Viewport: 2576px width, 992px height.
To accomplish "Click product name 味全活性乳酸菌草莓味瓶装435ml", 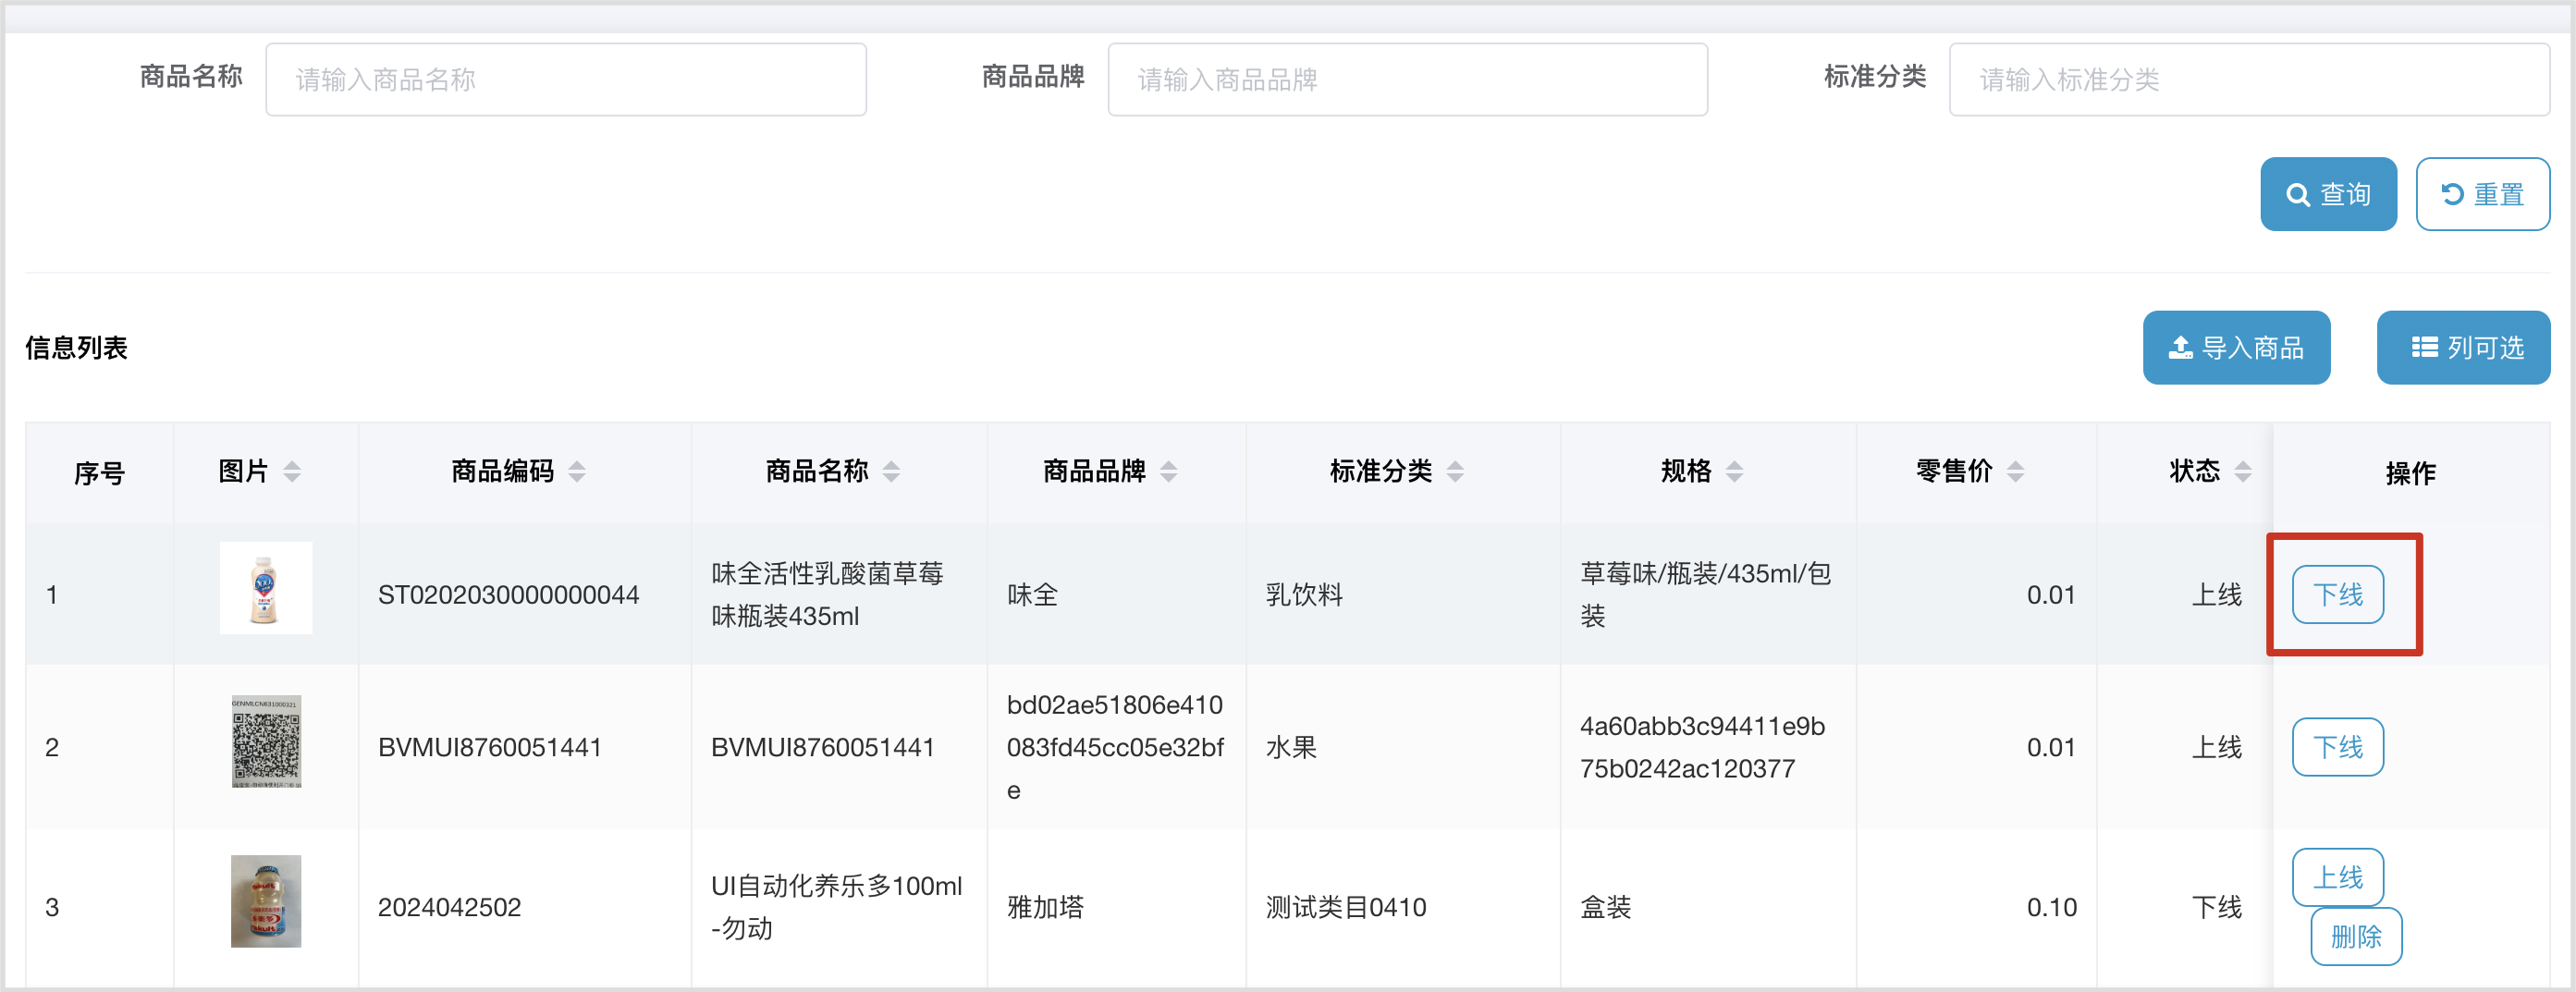I will click(x=827, y=595).
